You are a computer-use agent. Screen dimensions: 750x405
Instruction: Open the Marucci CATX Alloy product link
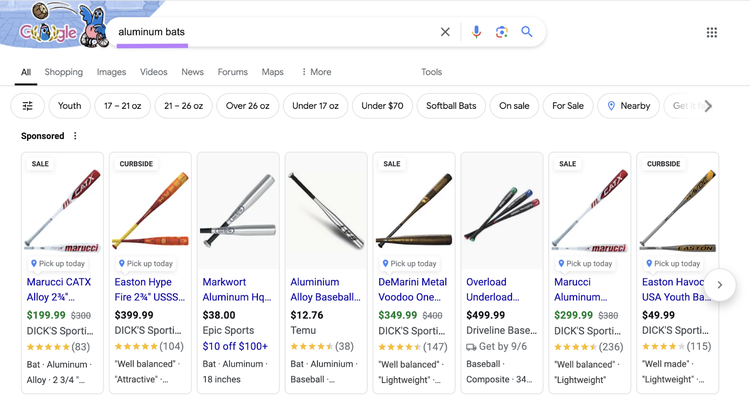point(59,289)
